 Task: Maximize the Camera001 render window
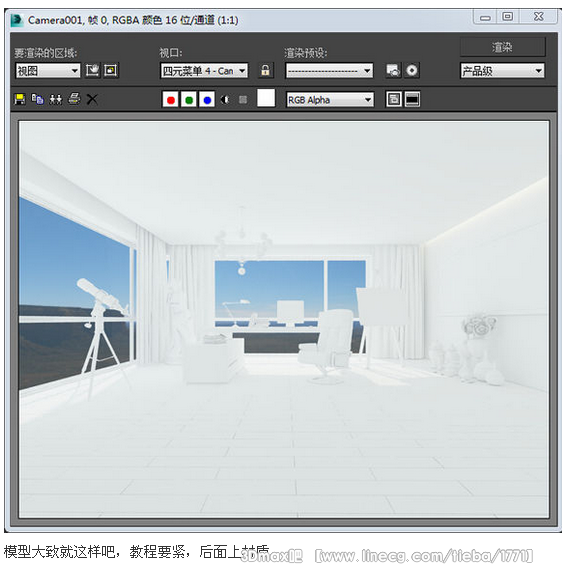click(x=508, y=17)
